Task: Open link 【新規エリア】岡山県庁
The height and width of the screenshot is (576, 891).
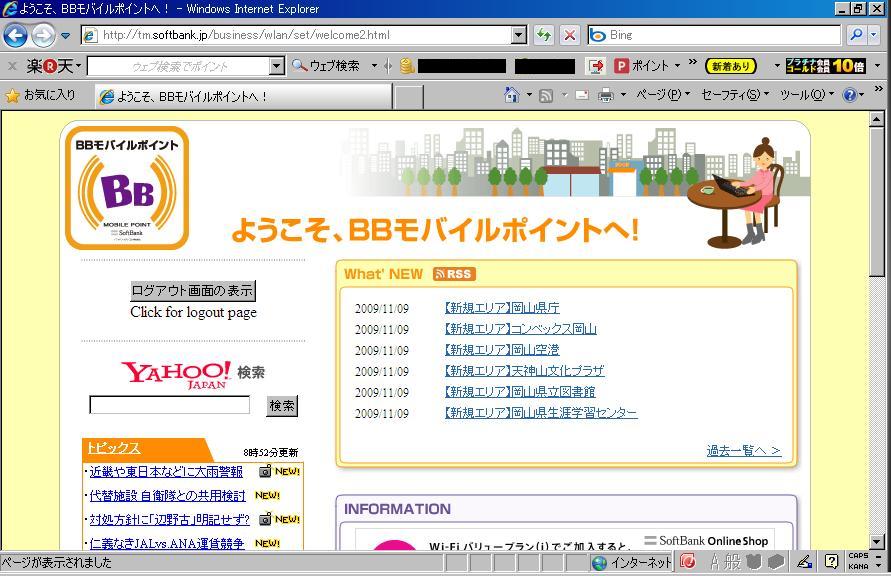Action: (502, 308)
